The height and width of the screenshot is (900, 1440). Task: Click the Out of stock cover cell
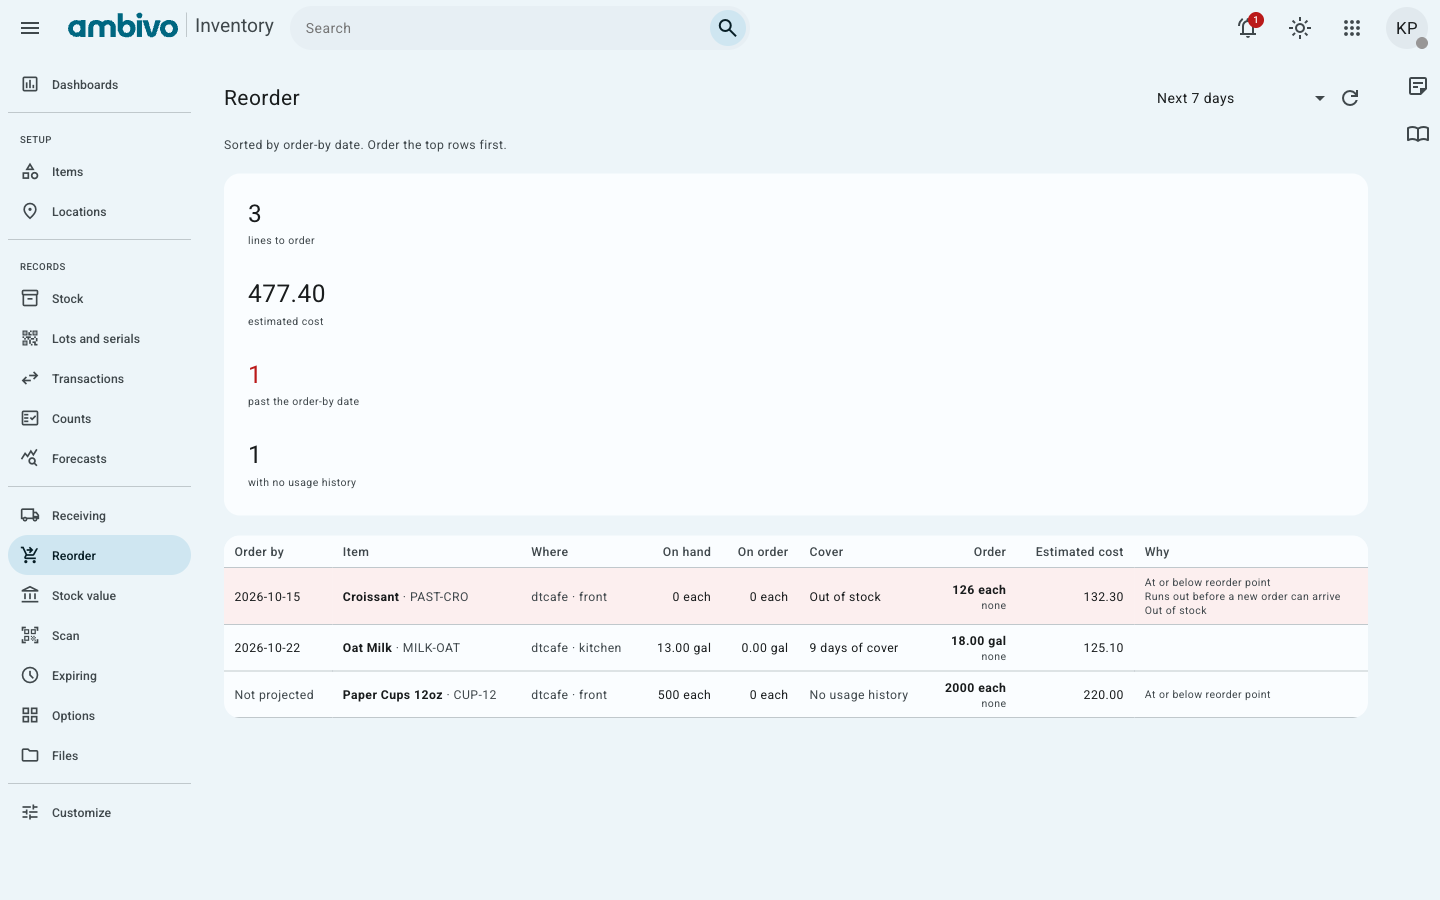(845, 597)
